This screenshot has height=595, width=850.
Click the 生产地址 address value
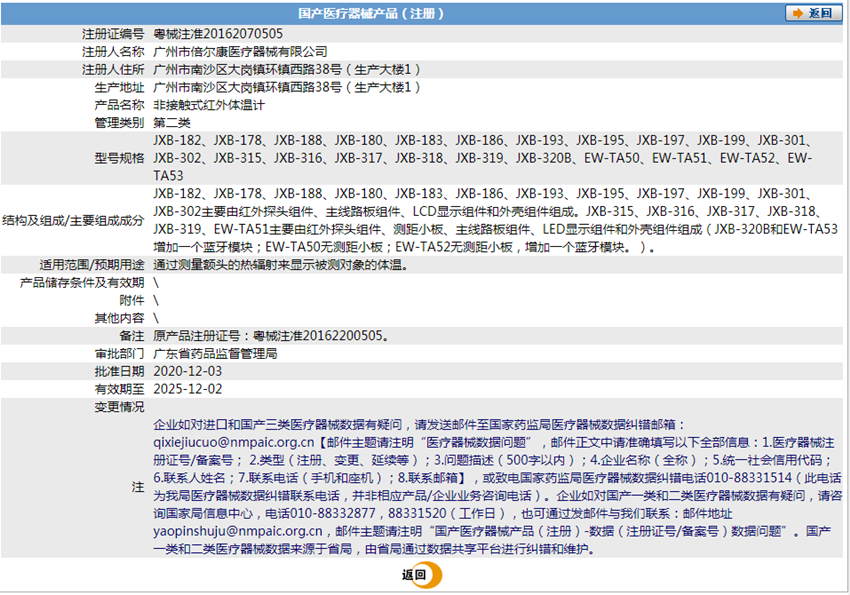[x=287, y=87]
